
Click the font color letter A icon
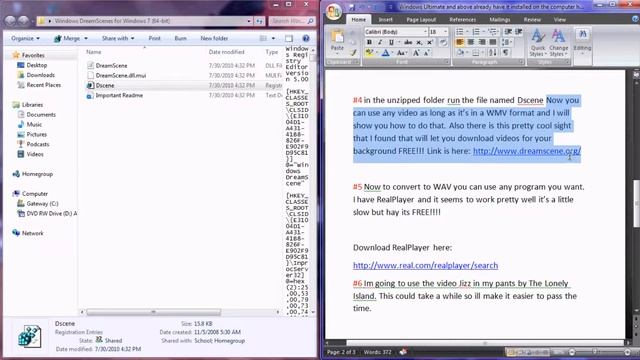386,53
